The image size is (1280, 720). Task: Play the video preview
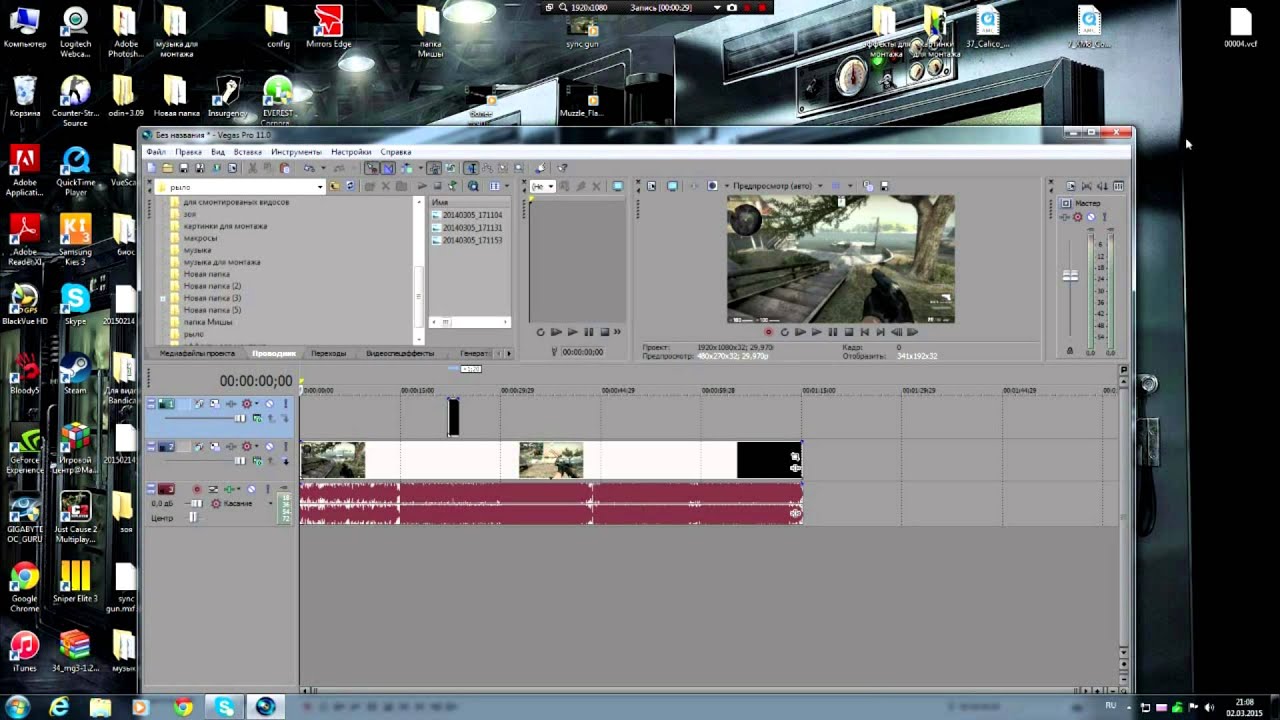[x=816, y=332]
